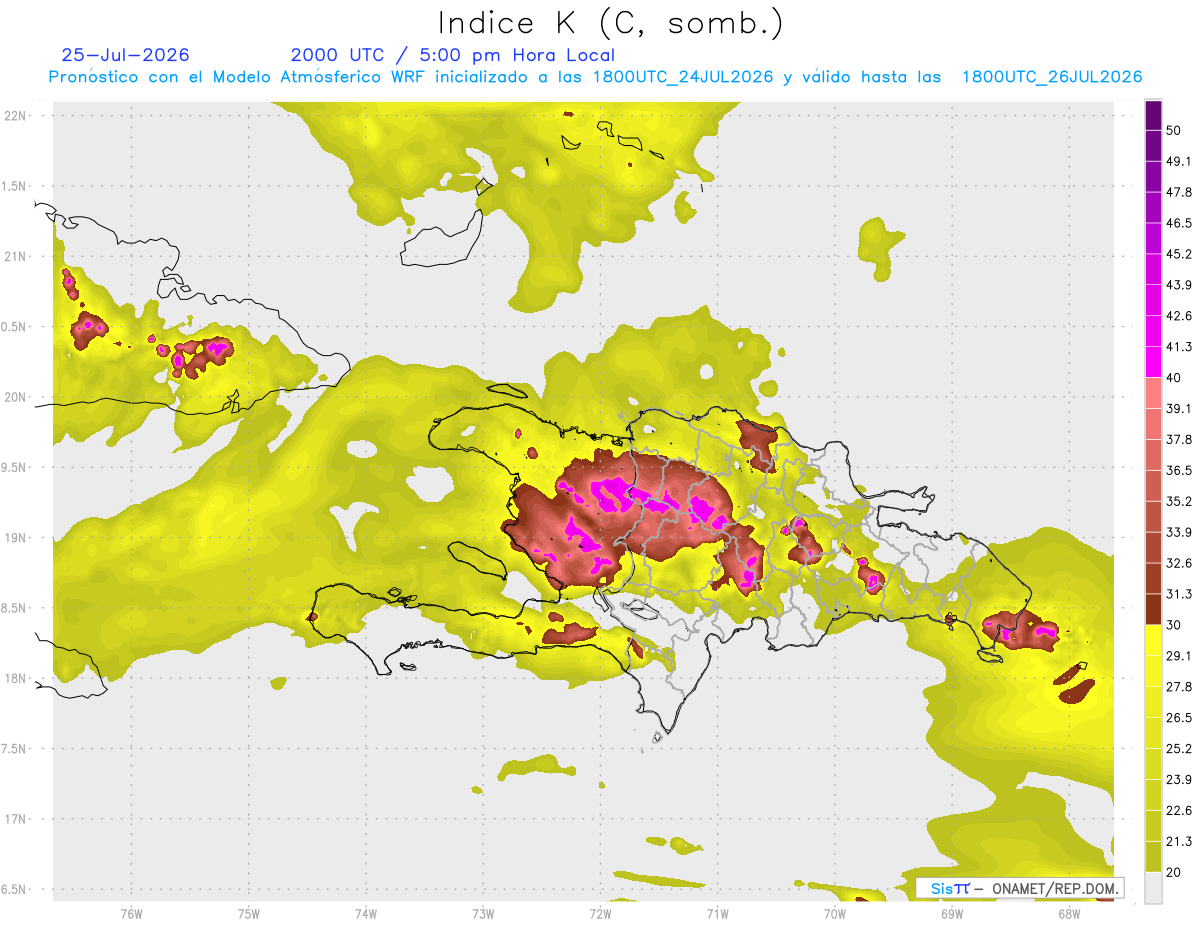1200x927 pixels.
Task: Click the legend value "26.5"
Action: coord(1179,718)
